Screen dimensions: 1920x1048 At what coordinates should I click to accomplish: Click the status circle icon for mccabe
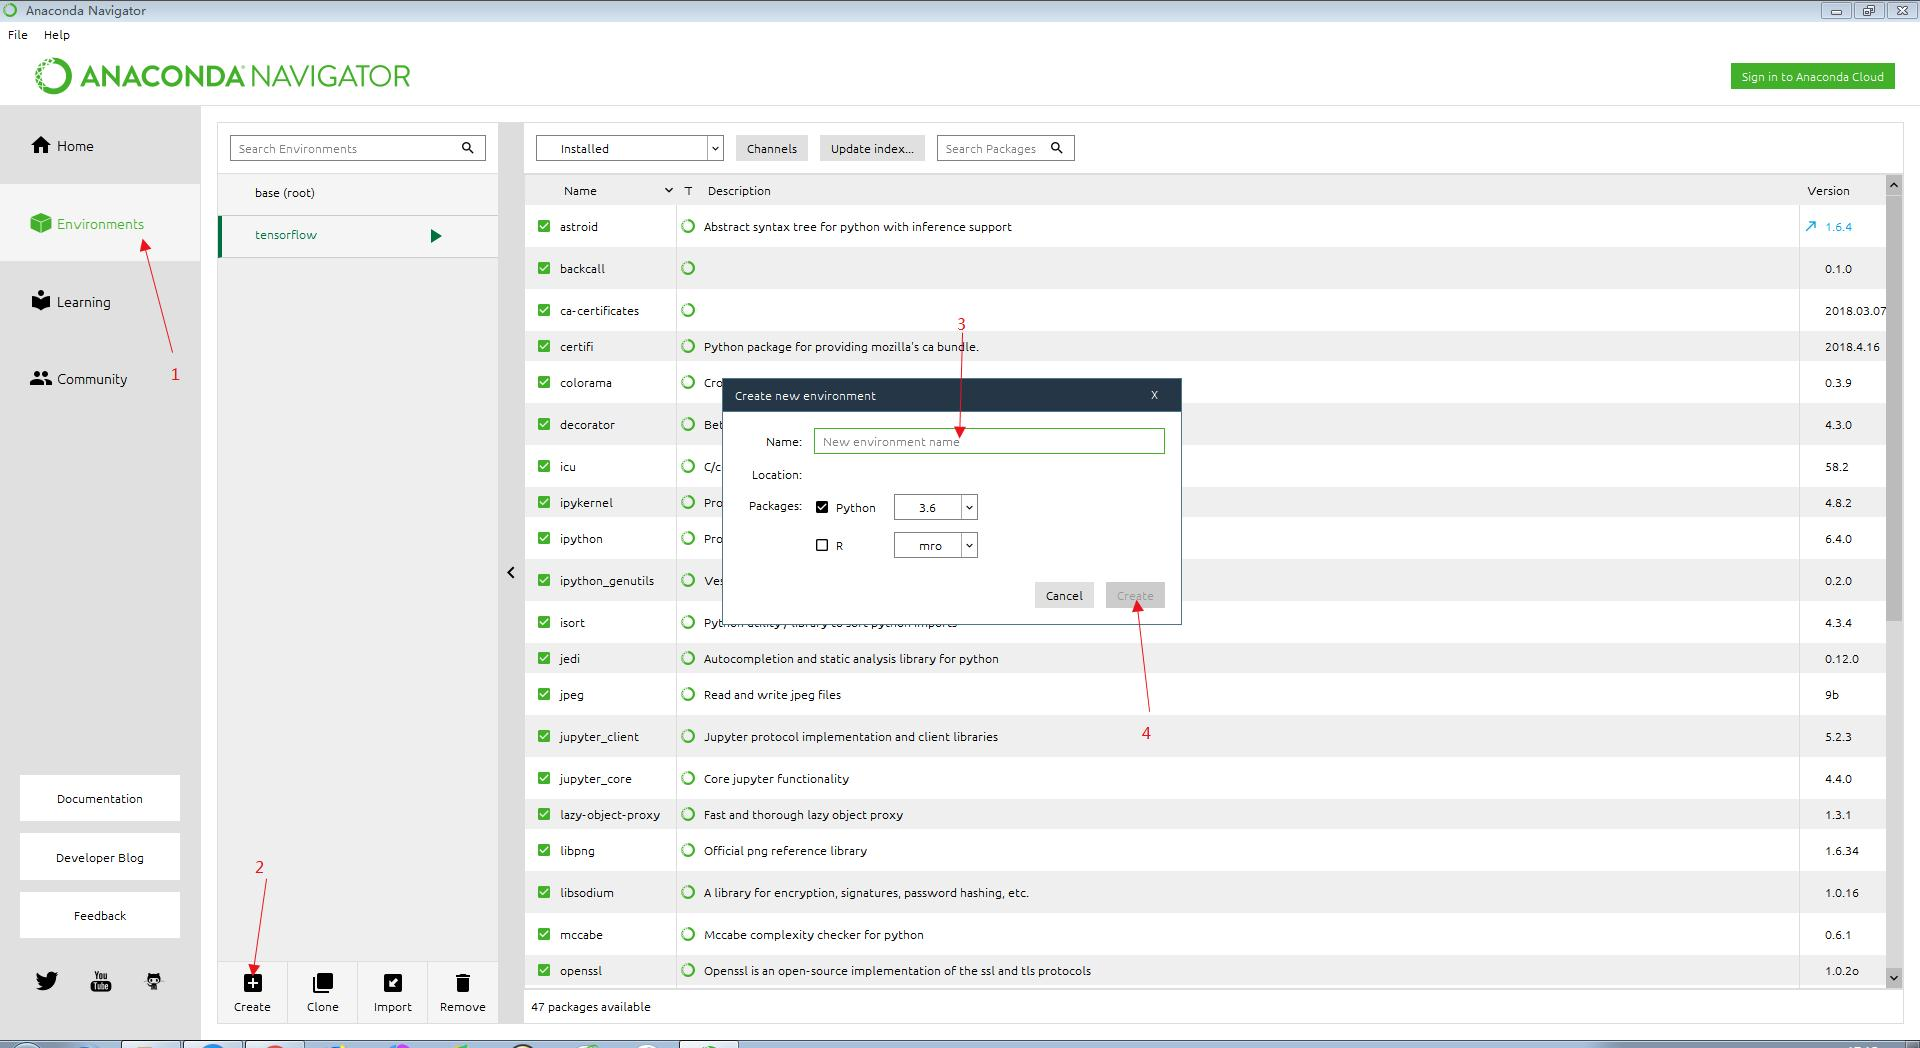pos(688,934)
